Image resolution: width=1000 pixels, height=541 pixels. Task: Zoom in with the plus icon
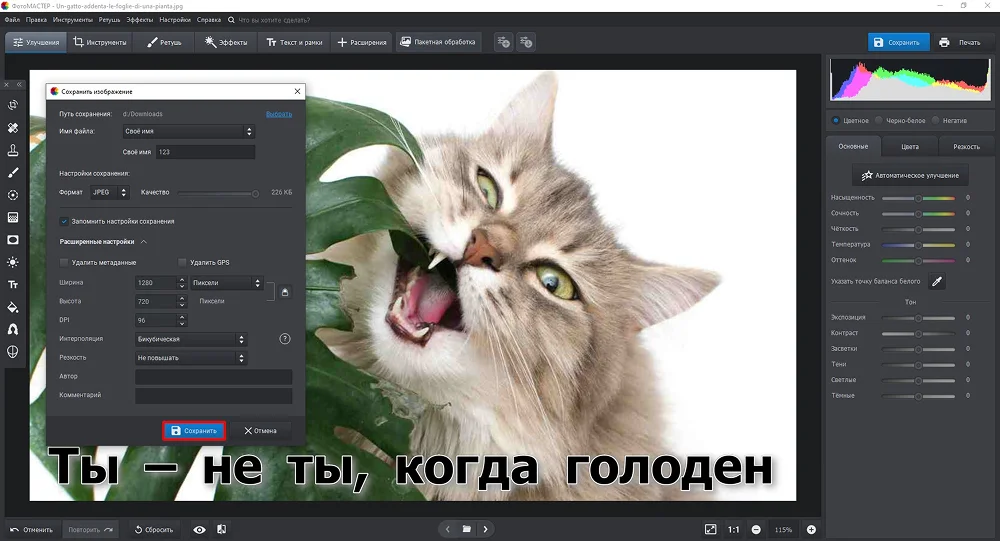point(811,529)
